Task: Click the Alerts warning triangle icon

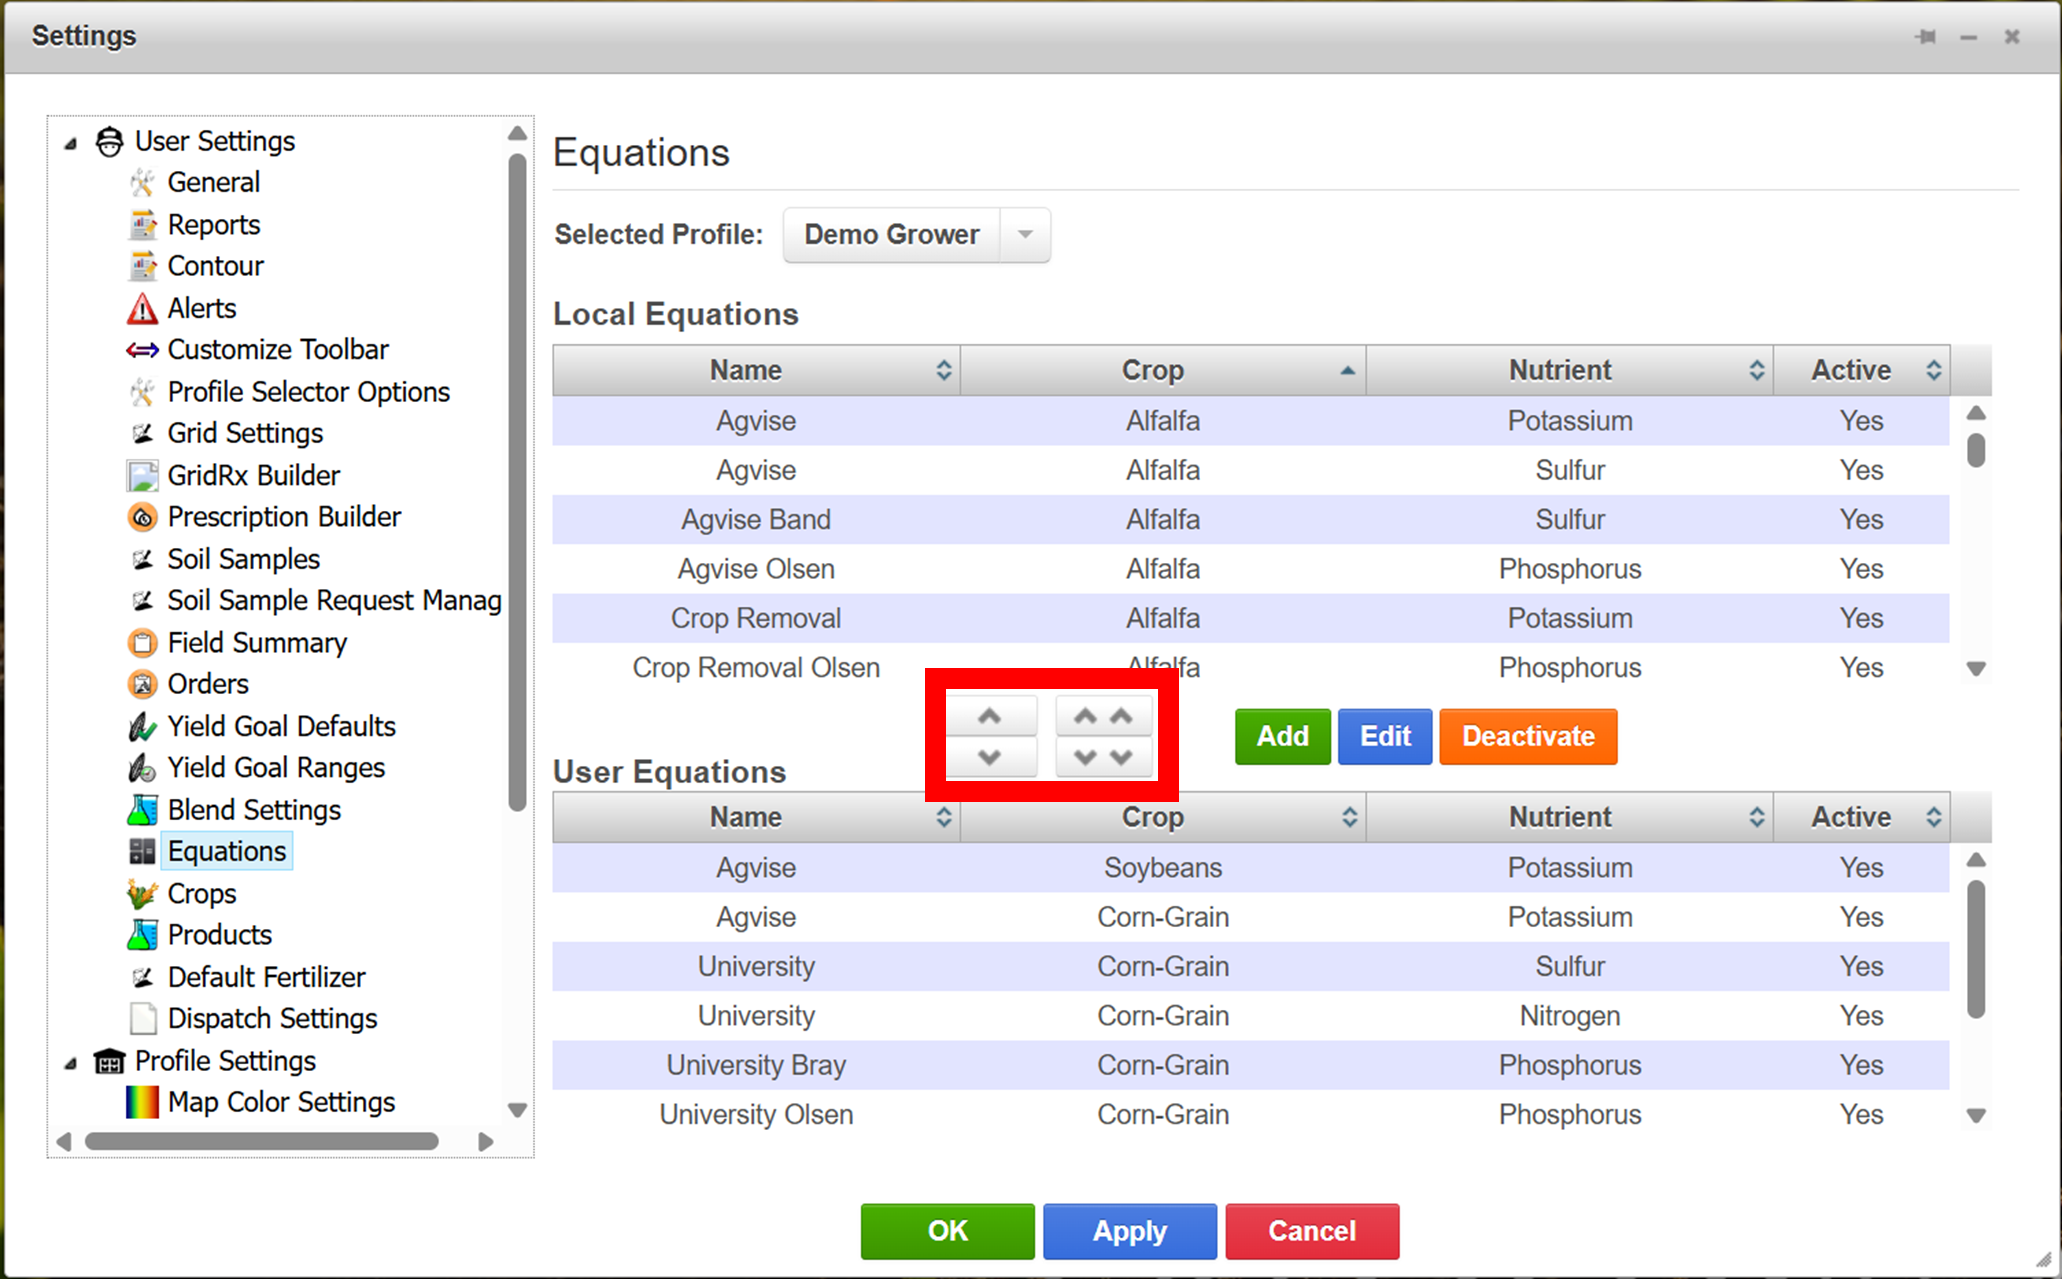Action: pos(142,308)
